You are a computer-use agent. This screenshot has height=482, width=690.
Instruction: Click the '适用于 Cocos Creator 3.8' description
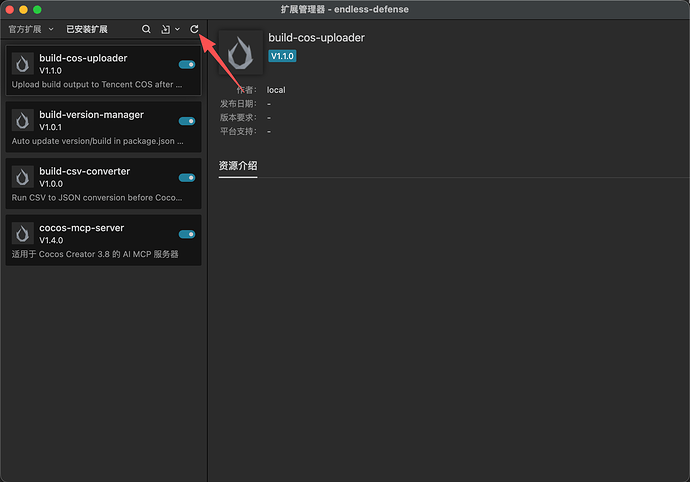(95, 254)
